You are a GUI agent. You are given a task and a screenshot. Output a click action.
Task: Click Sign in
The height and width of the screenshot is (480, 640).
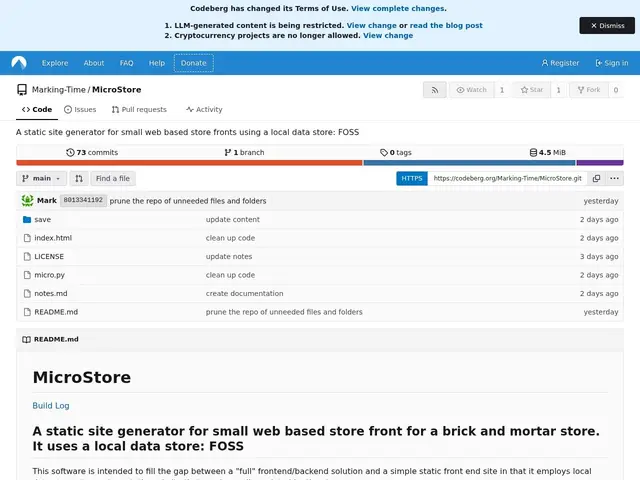click(x=612, y=63)
